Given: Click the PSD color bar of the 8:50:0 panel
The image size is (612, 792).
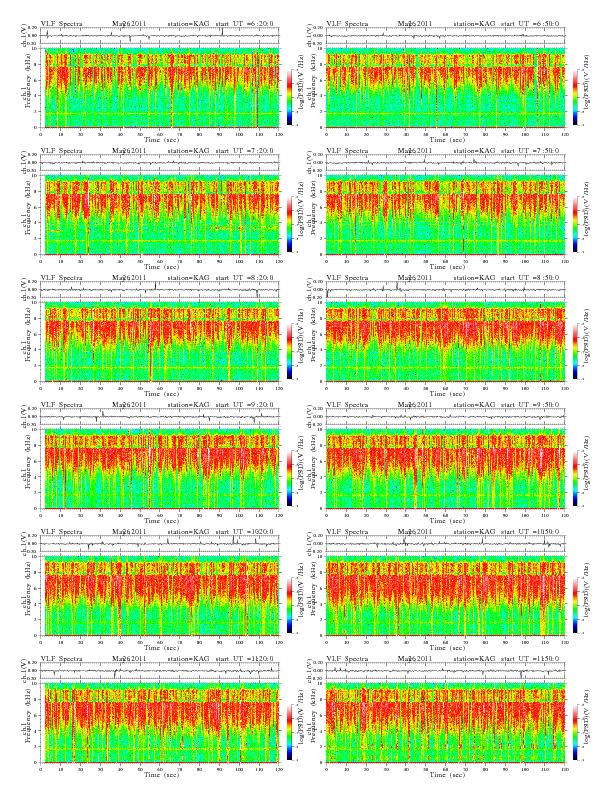Looking at the screenshot, I should point(576,351).
